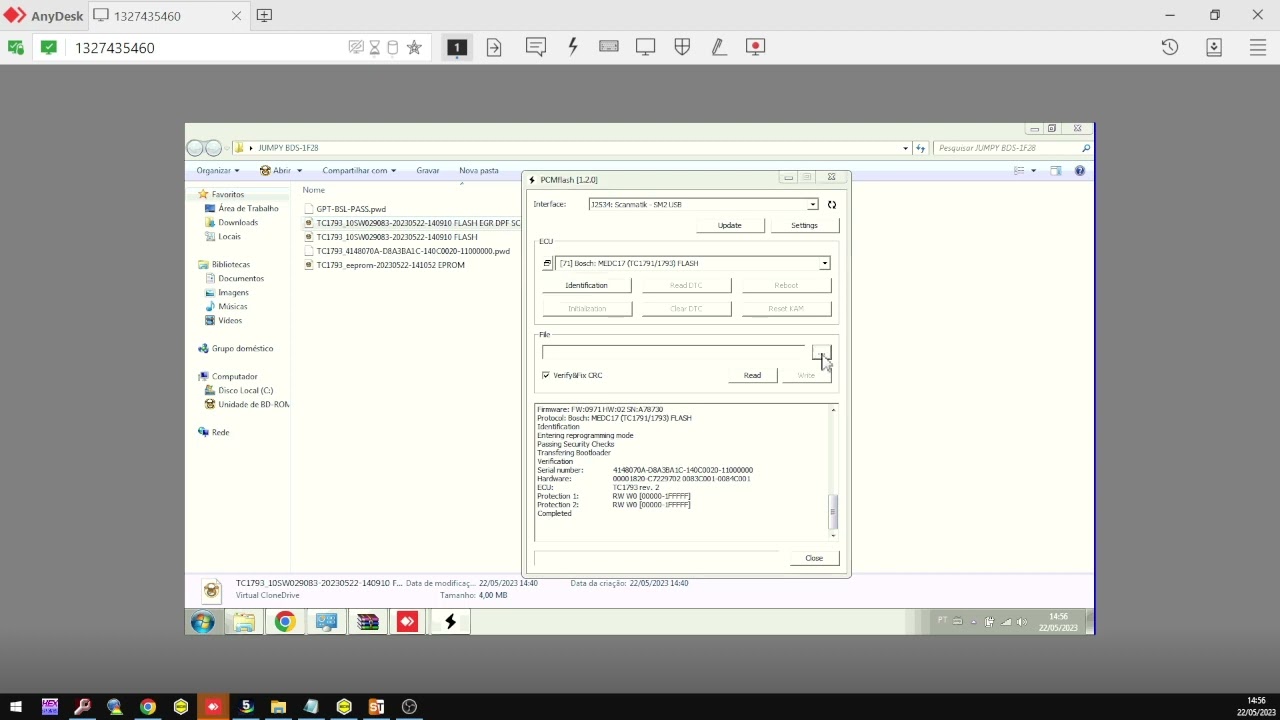The height and width of the screenshot is (720, 1280).
Task: Open the AnyDesk actions lightning icon
Action: coord(573,47)
